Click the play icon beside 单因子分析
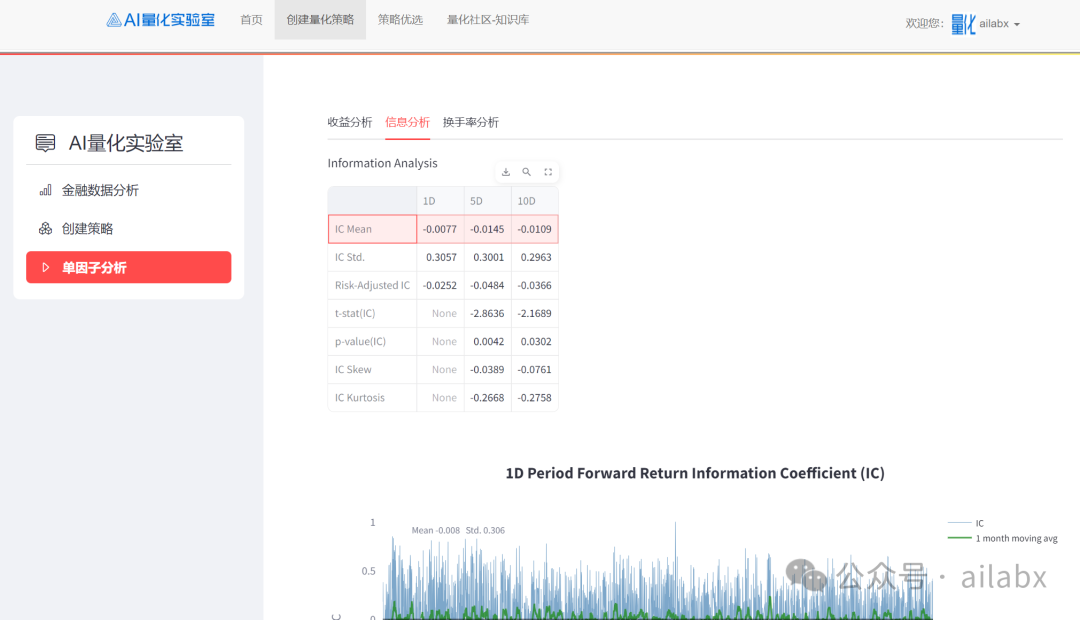This screenshot has width=1080, height=620. click(x=46, y=267)
